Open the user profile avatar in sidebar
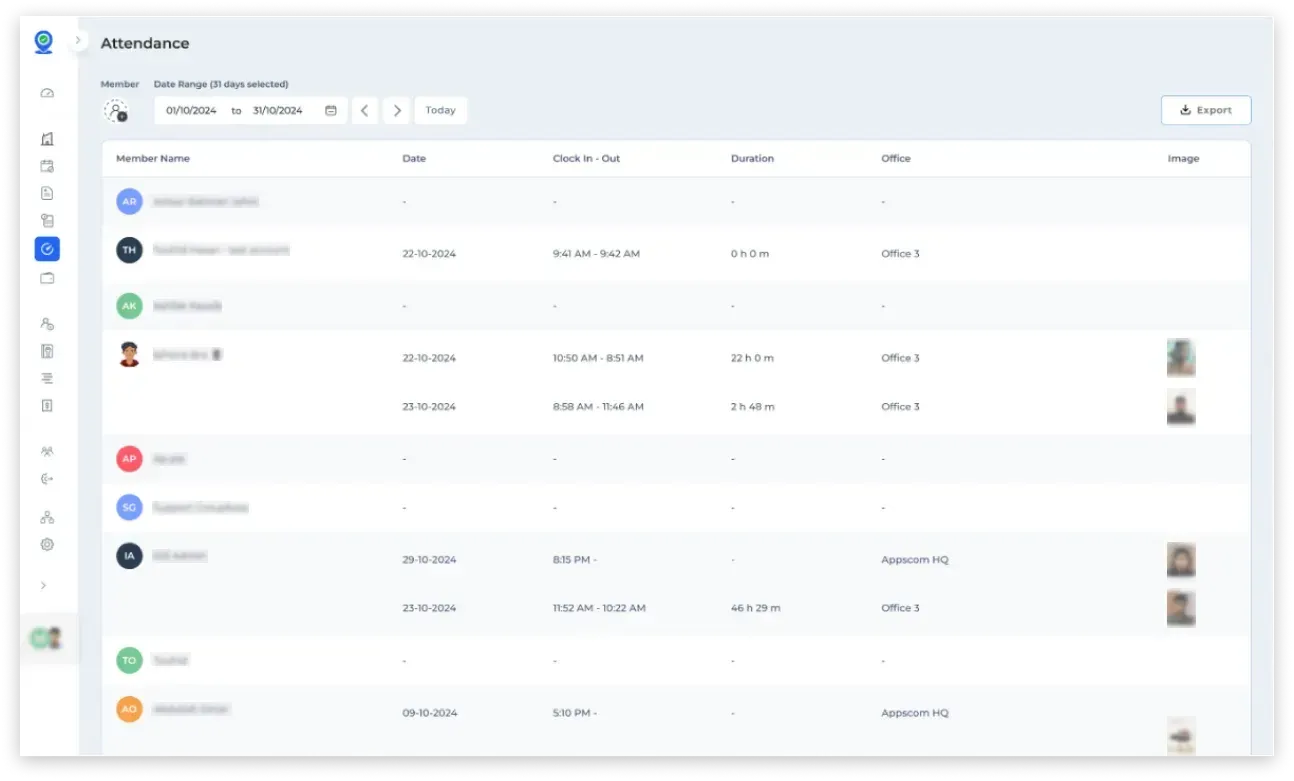The image size is (1294, 781). click(47, 638)
